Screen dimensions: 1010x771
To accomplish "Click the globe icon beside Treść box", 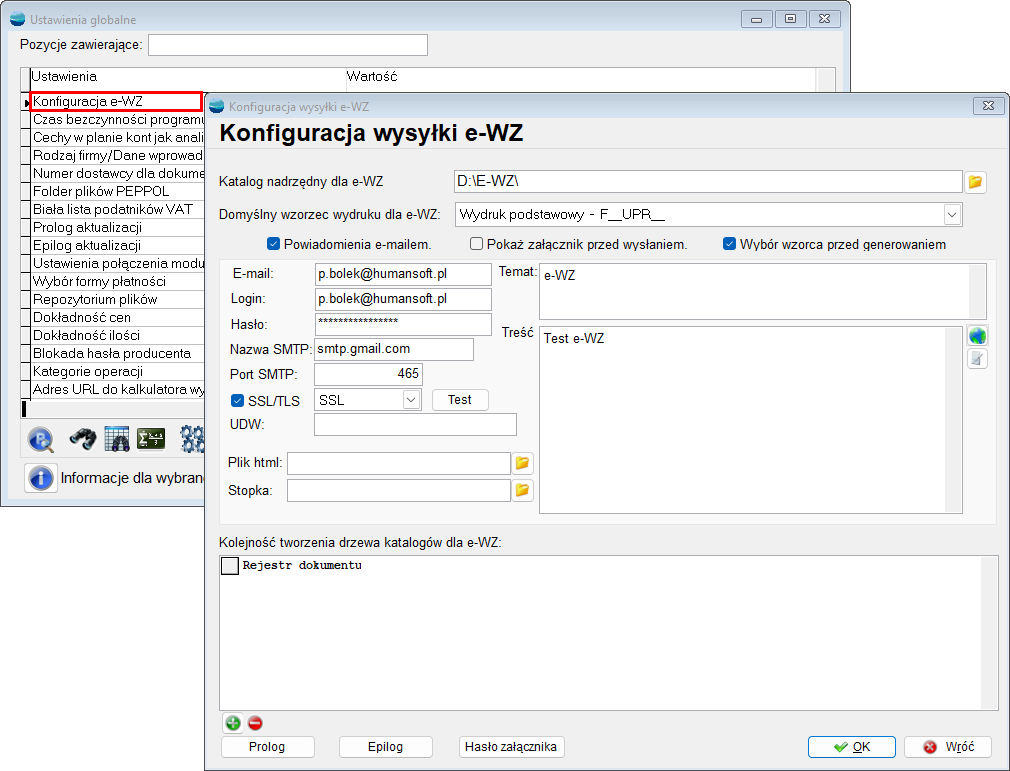I will point(977,336).
